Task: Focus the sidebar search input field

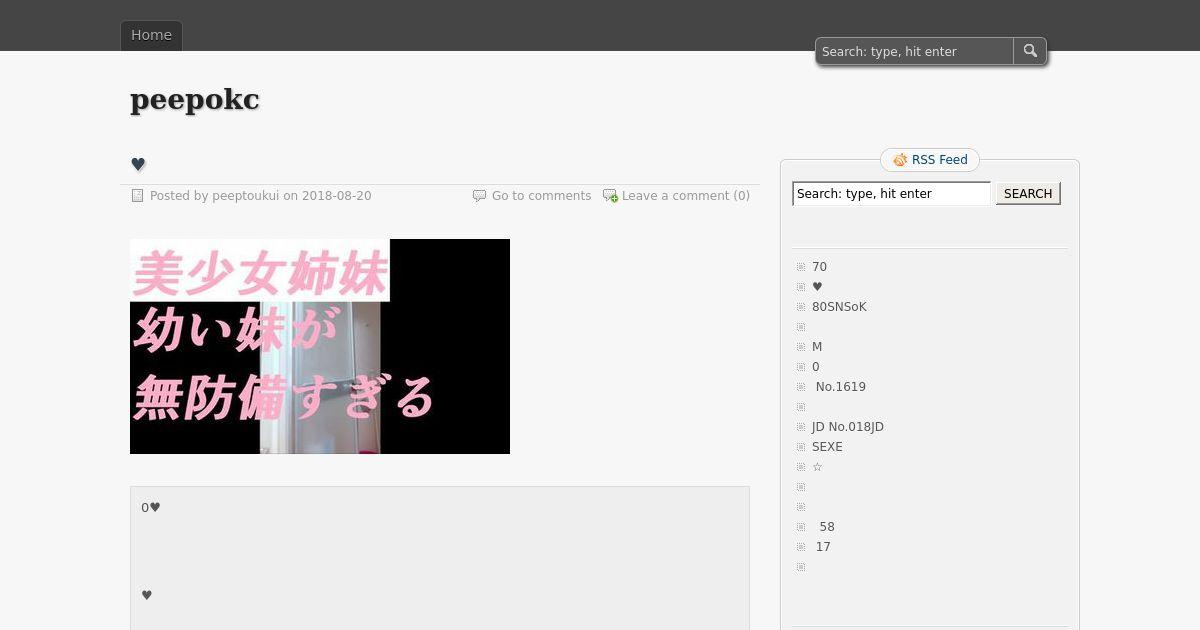Action: point(891,194)
